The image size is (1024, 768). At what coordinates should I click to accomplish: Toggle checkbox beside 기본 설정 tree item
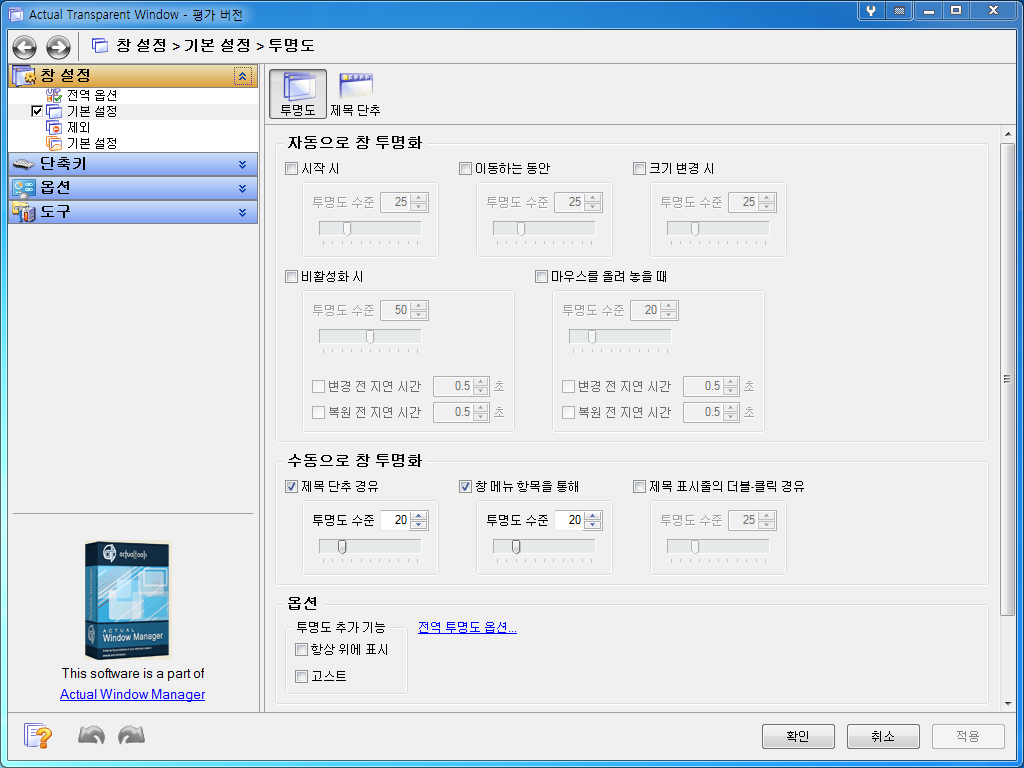(37, 111)
